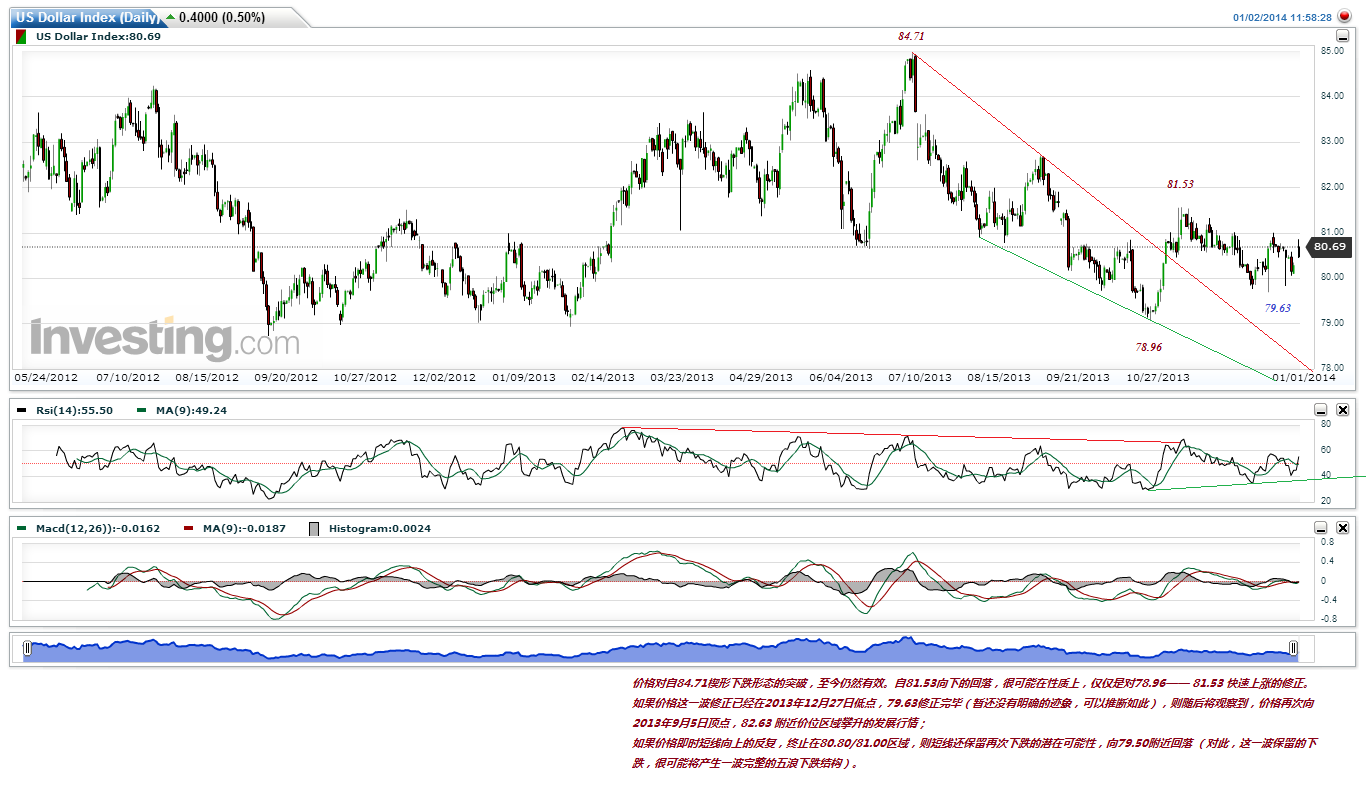Click the 78.96 low annotation
Screen dimensions: 1366x787
1149,347
